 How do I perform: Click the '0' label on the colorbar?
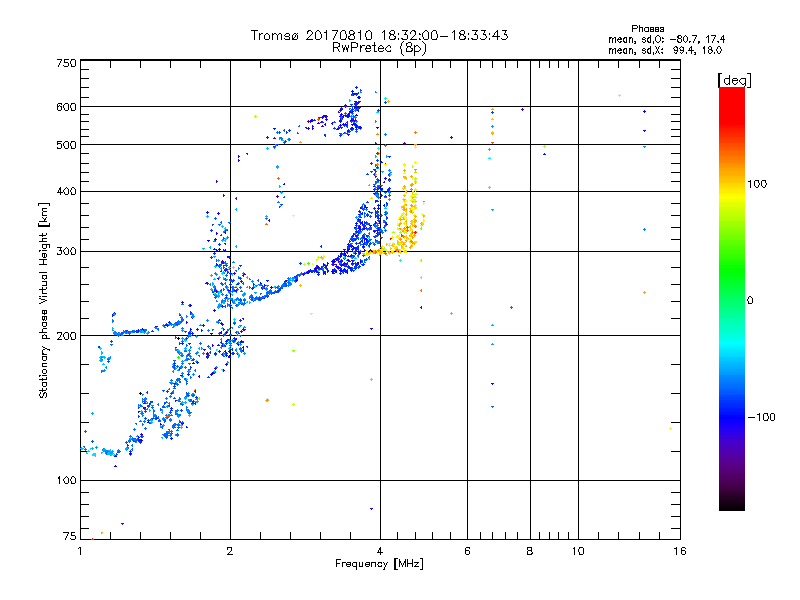click(x=750, y=301)
